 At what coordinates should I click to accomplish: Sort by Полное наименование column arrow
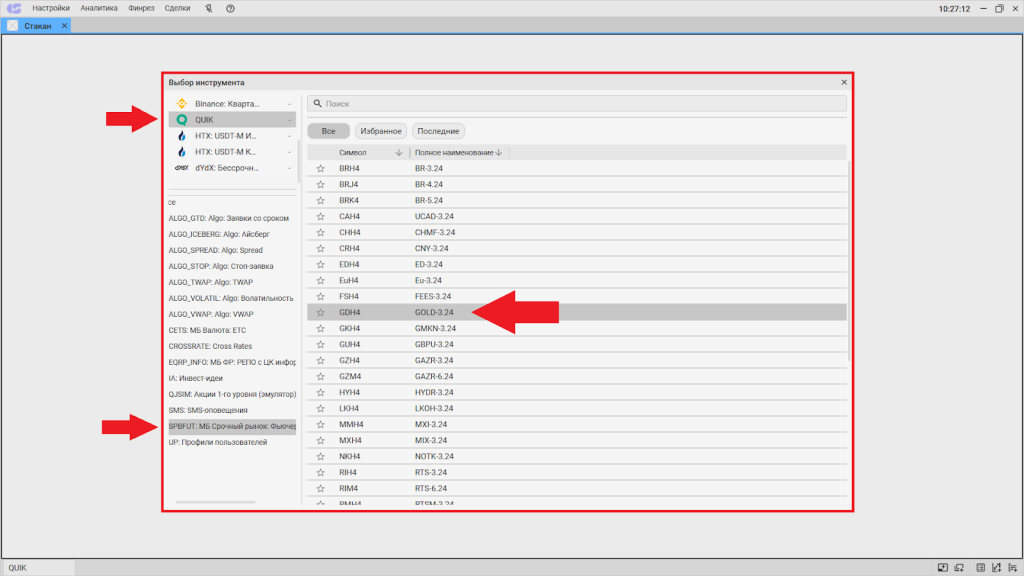499,153
